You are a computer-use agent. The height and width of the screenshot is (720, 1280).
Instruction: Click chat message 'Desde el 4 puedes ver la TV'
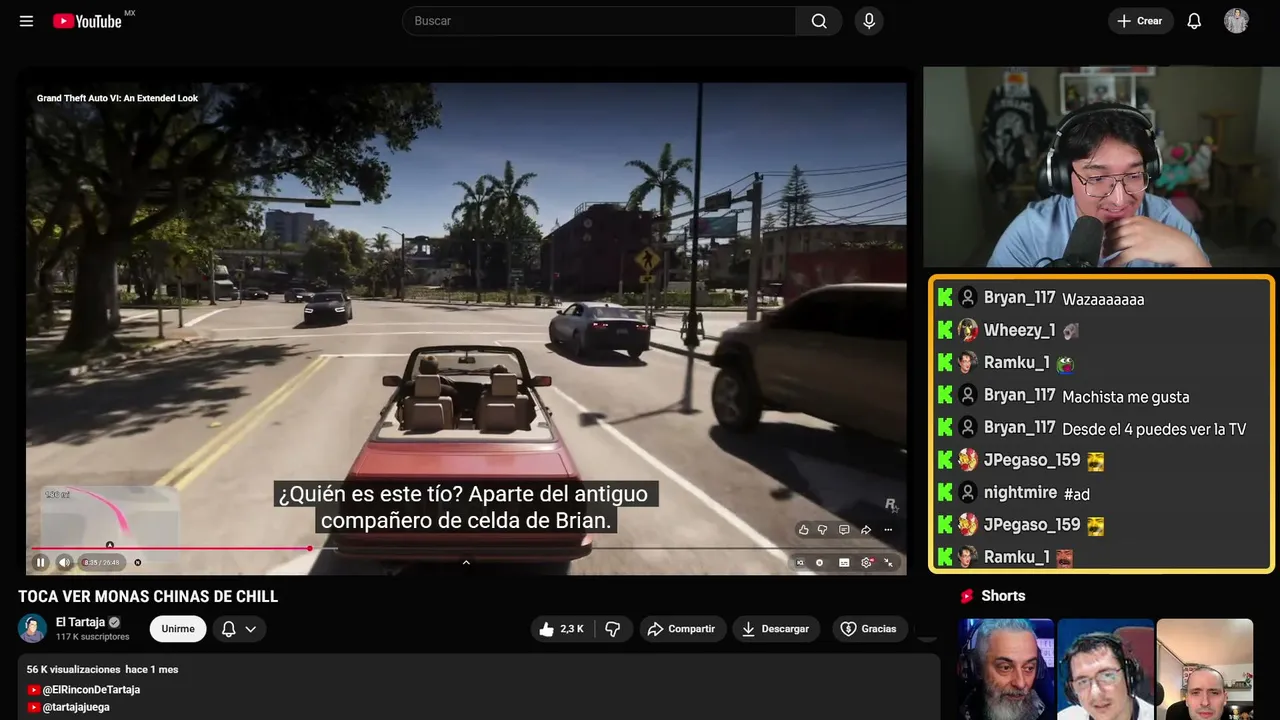point(1154,429)
